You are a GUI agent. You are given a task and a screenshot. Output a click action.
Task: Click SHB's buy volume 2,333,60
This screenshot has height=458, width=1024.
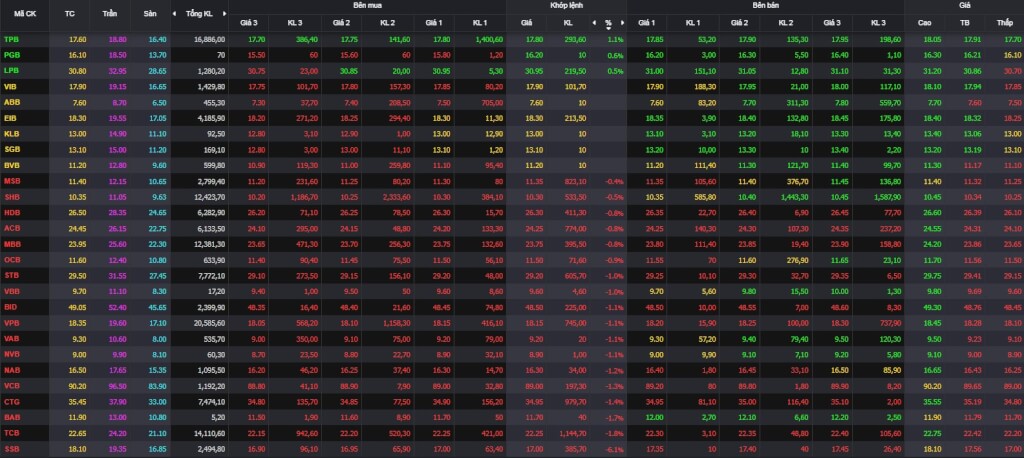tap(396, 197)
